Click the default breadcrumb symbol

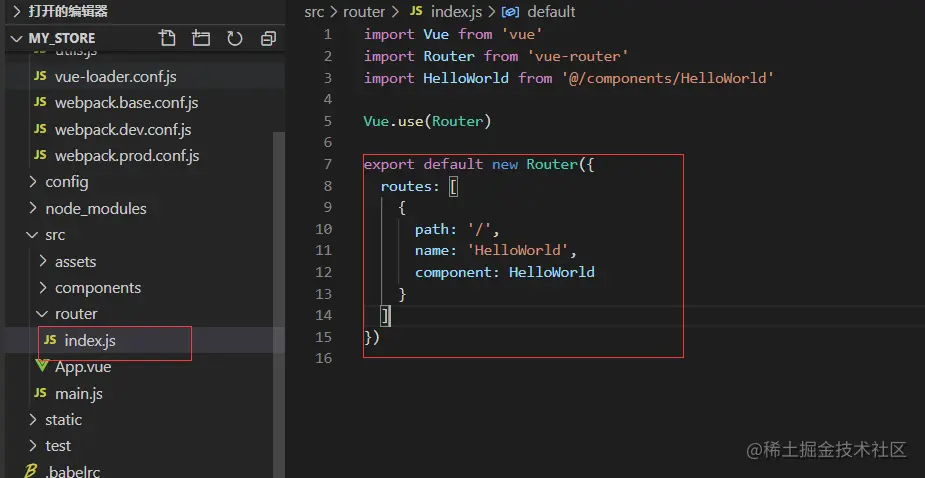(x=551, y=12)
